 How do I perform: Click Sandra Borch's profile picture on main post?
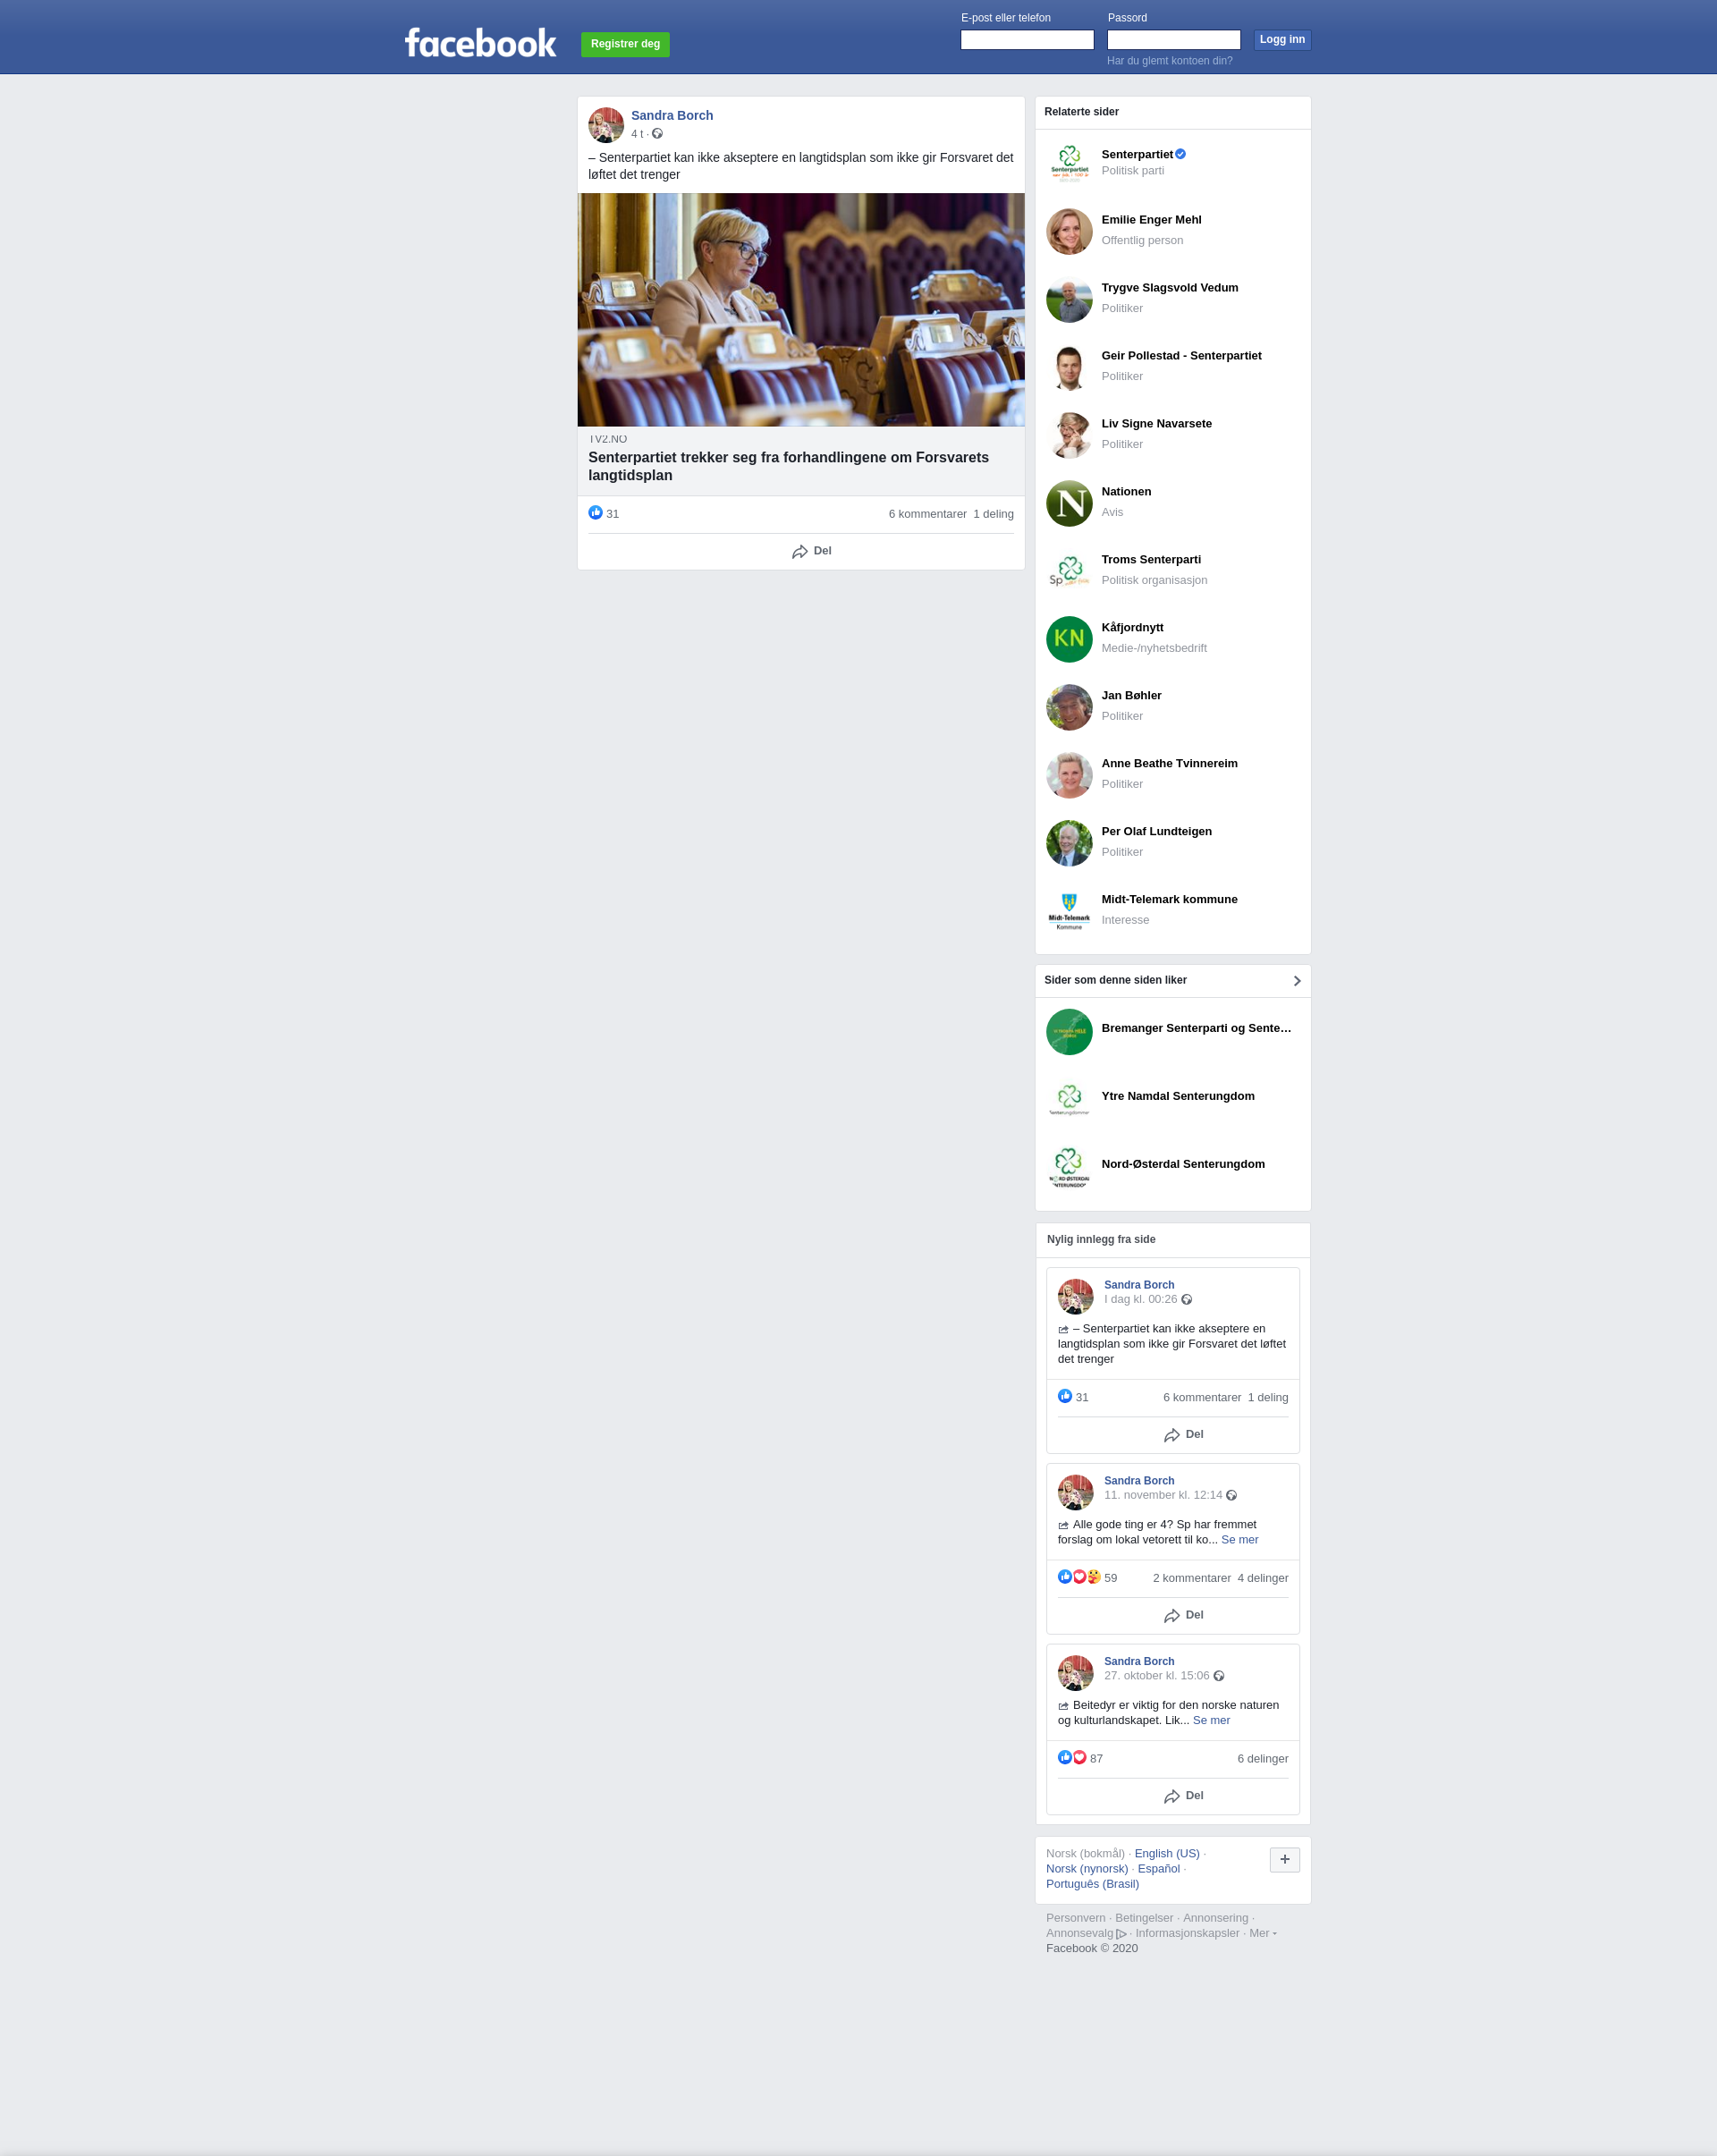tap(606, 125)
